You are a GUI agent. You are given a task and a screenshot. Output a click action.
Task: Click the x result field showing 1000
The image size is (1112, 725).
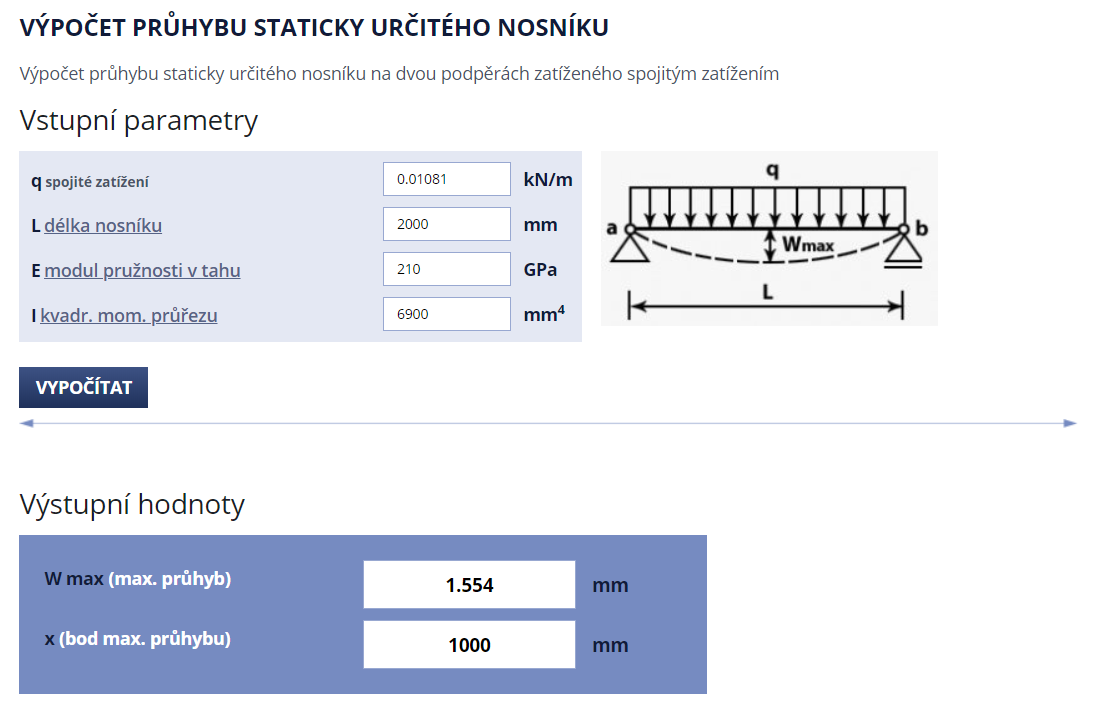[x=469, y=645]
